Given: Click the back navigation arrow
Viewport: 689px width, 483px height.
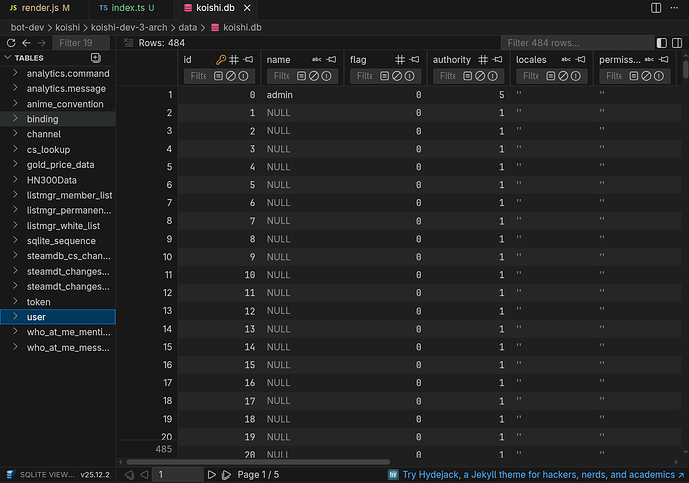Looking at the screenshot, I should click(x=26, y=43).
